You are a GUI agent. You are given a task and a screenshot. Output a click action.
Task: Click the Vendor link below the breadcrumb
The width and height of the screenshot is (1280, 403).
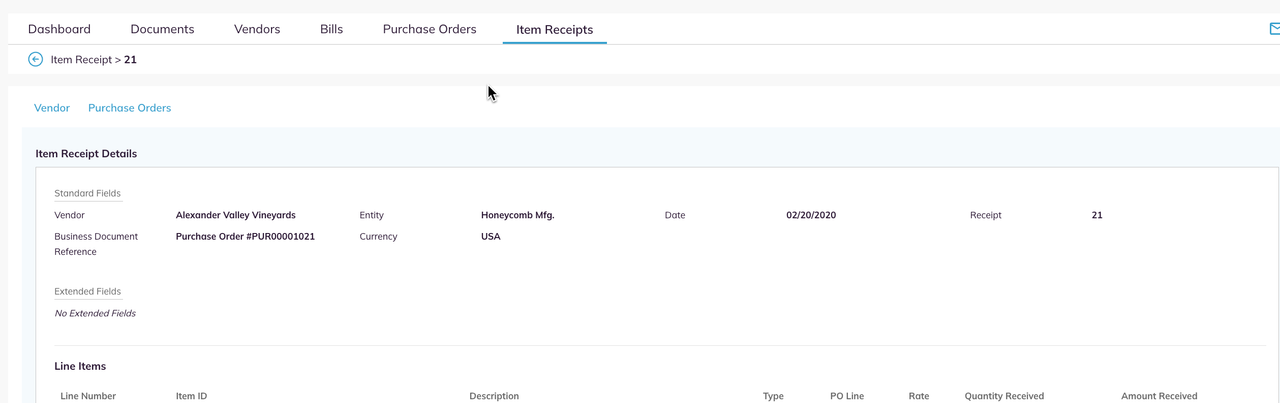[x=52, y=108]
